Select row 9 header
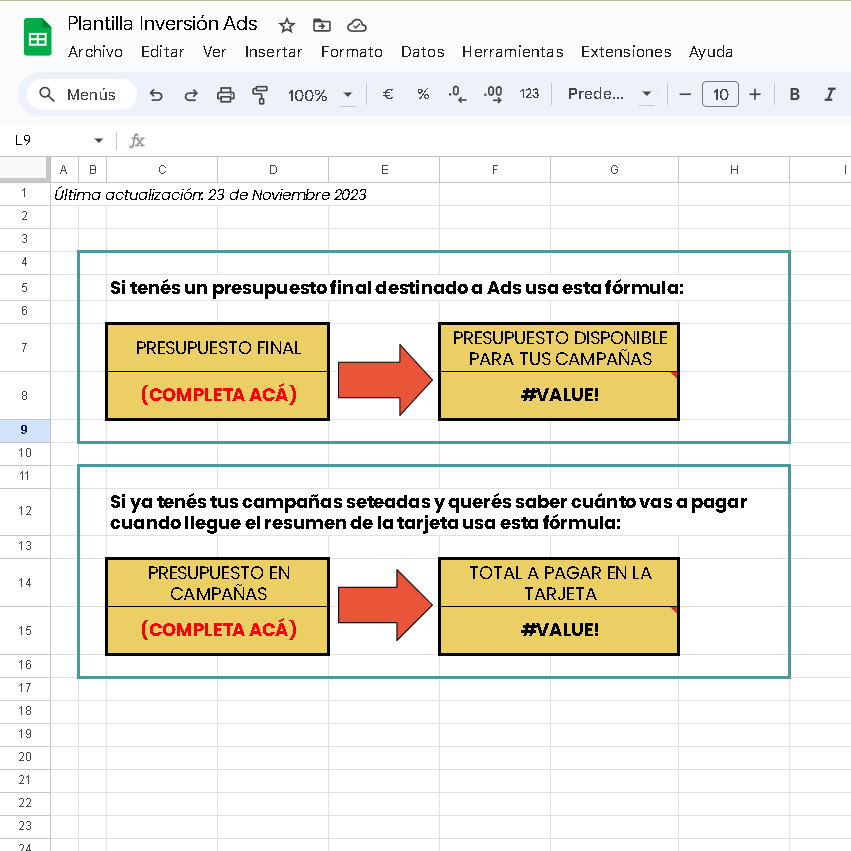The height and width of the screenshot is (851, 851). (25, 430)
